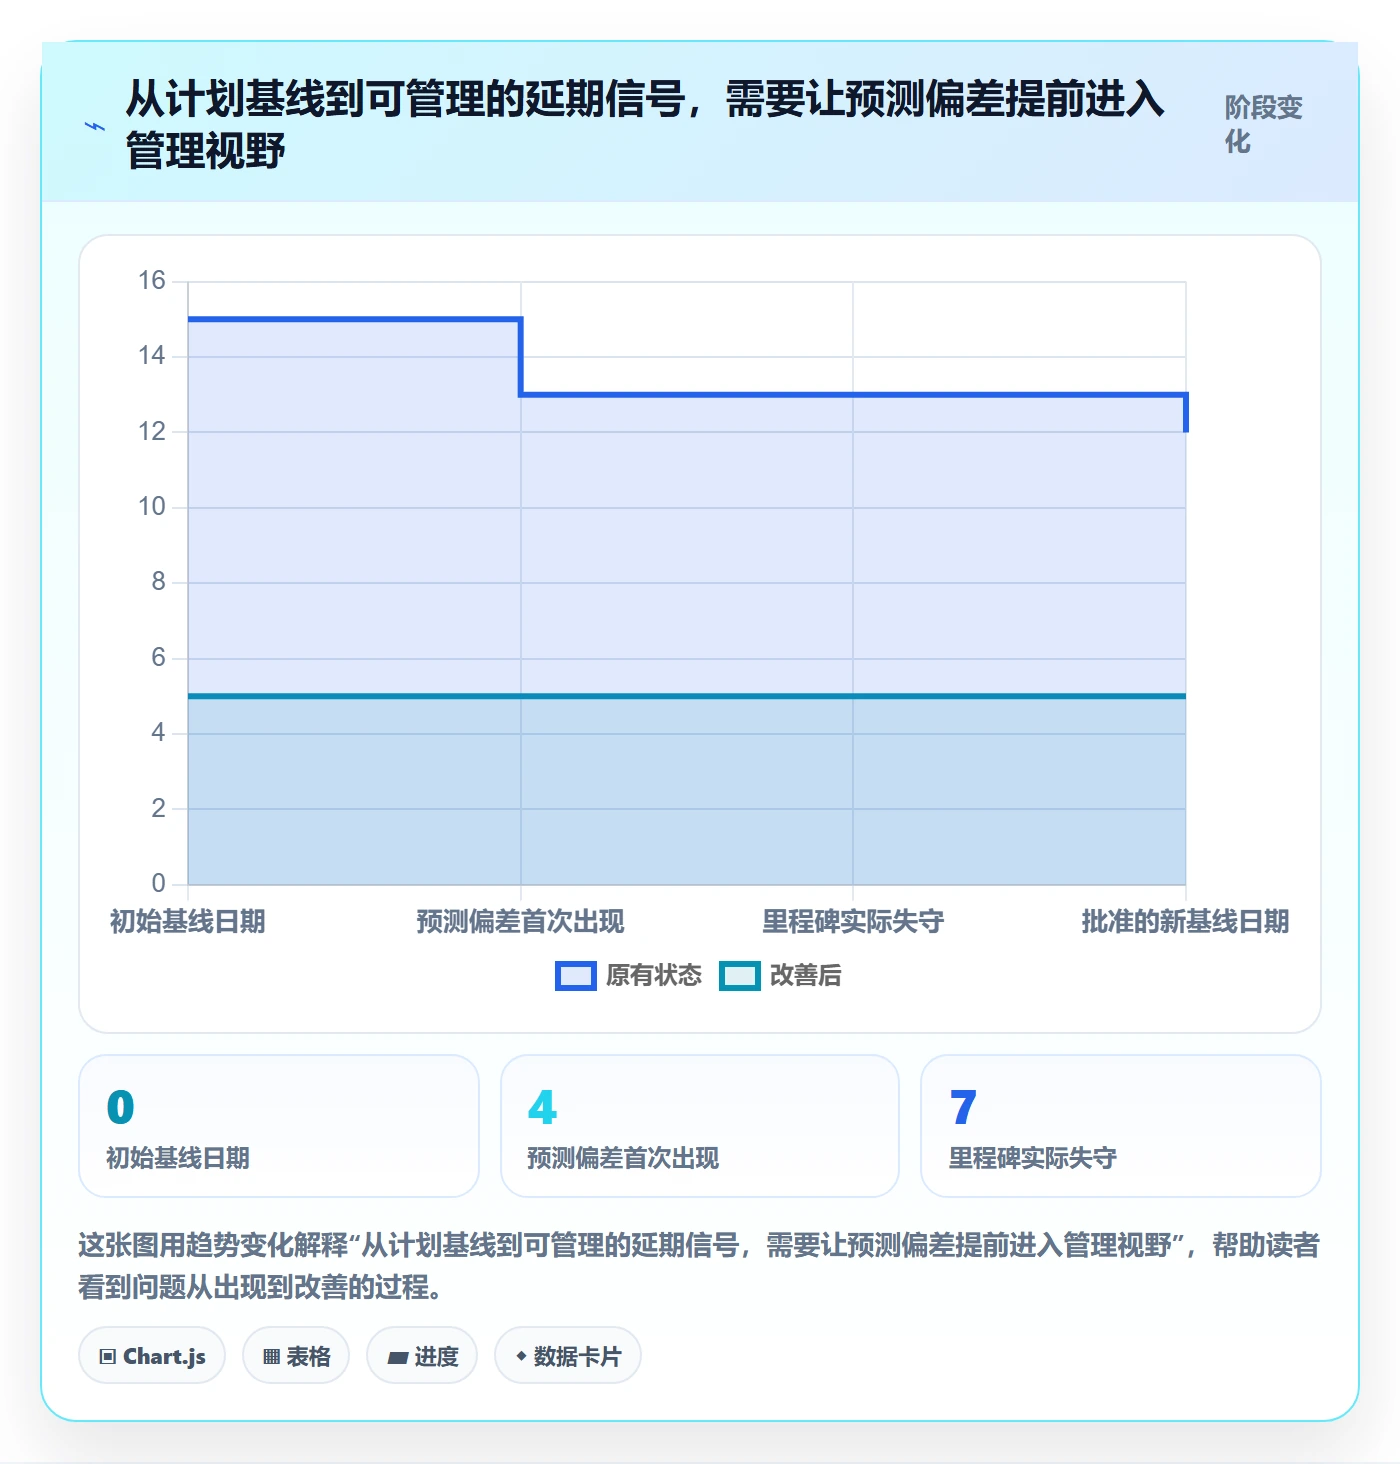Click the y-axis tick label 6
Image resolution: width=1400 pixels, height=1464 pixels.
coord(158,658)
